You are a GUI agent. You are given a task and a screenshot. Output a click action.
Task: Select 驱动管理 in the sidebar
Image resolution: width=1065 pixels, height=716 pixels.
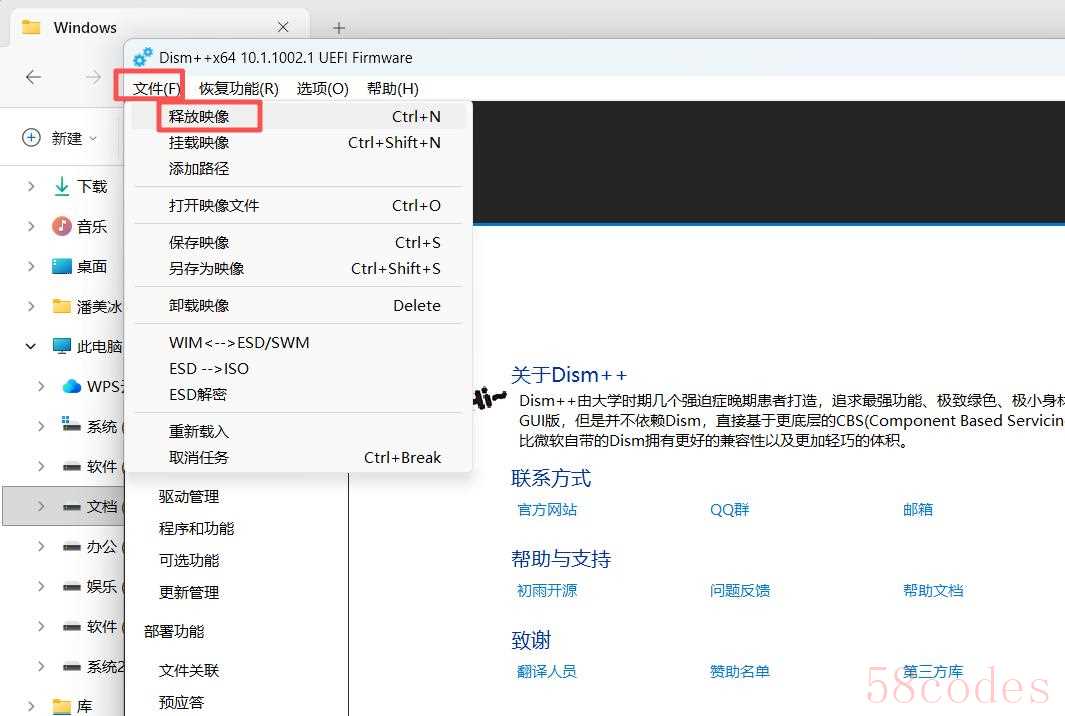(x=188, y=496)
